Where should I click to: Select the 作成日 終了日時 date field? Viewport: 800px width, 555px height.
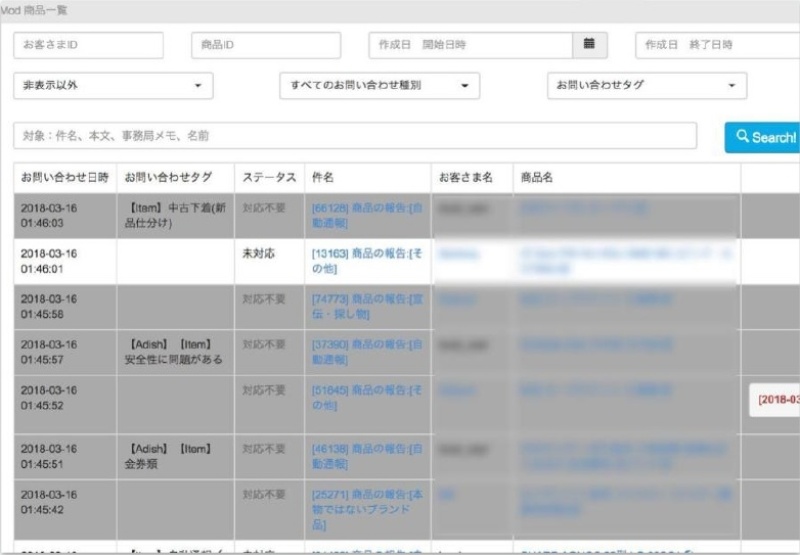(717, 45)
